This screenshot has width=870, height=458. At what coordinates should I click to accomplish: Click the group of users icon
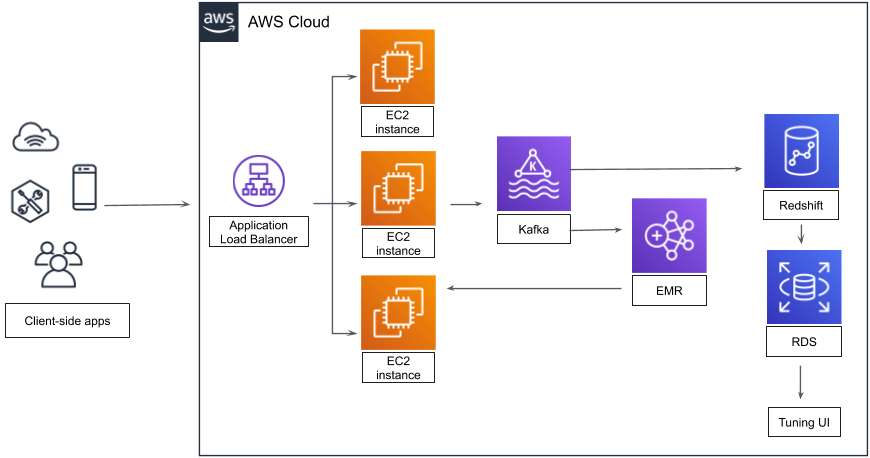(x=58, y=265)
